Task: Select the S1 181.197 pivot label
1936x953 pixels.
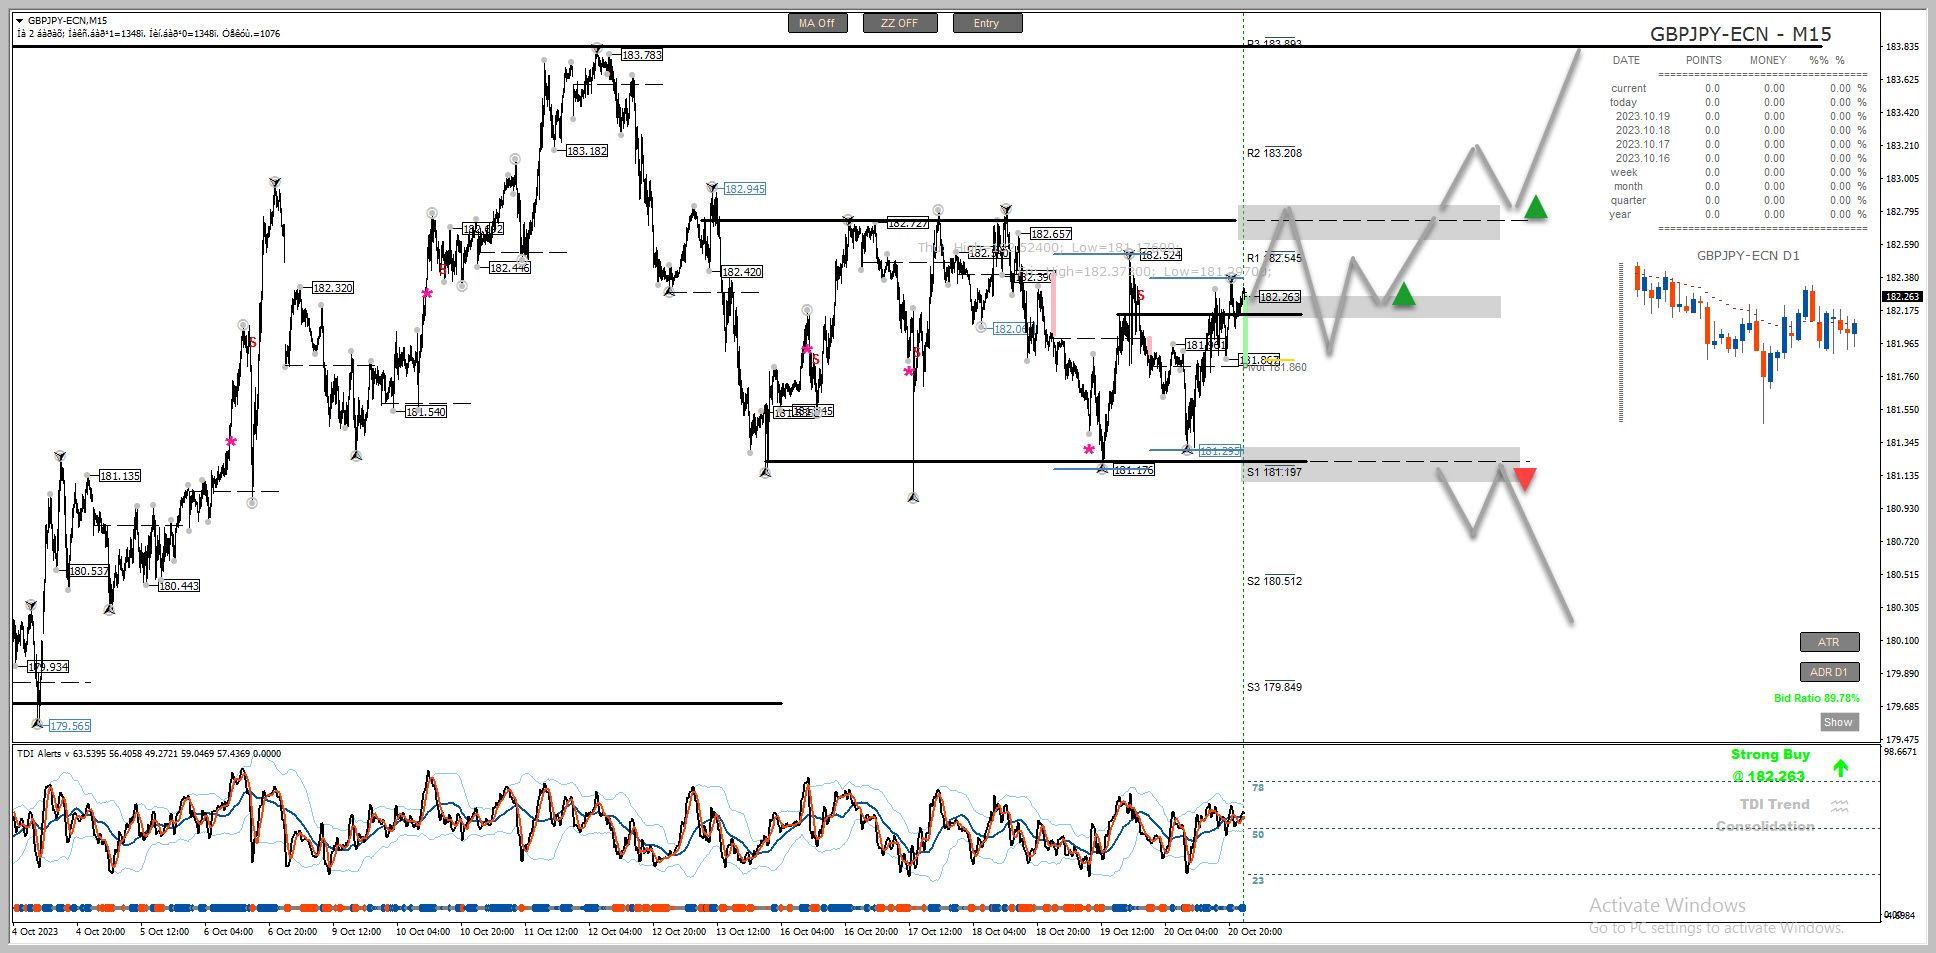Action: click(x=1274, y=472)
